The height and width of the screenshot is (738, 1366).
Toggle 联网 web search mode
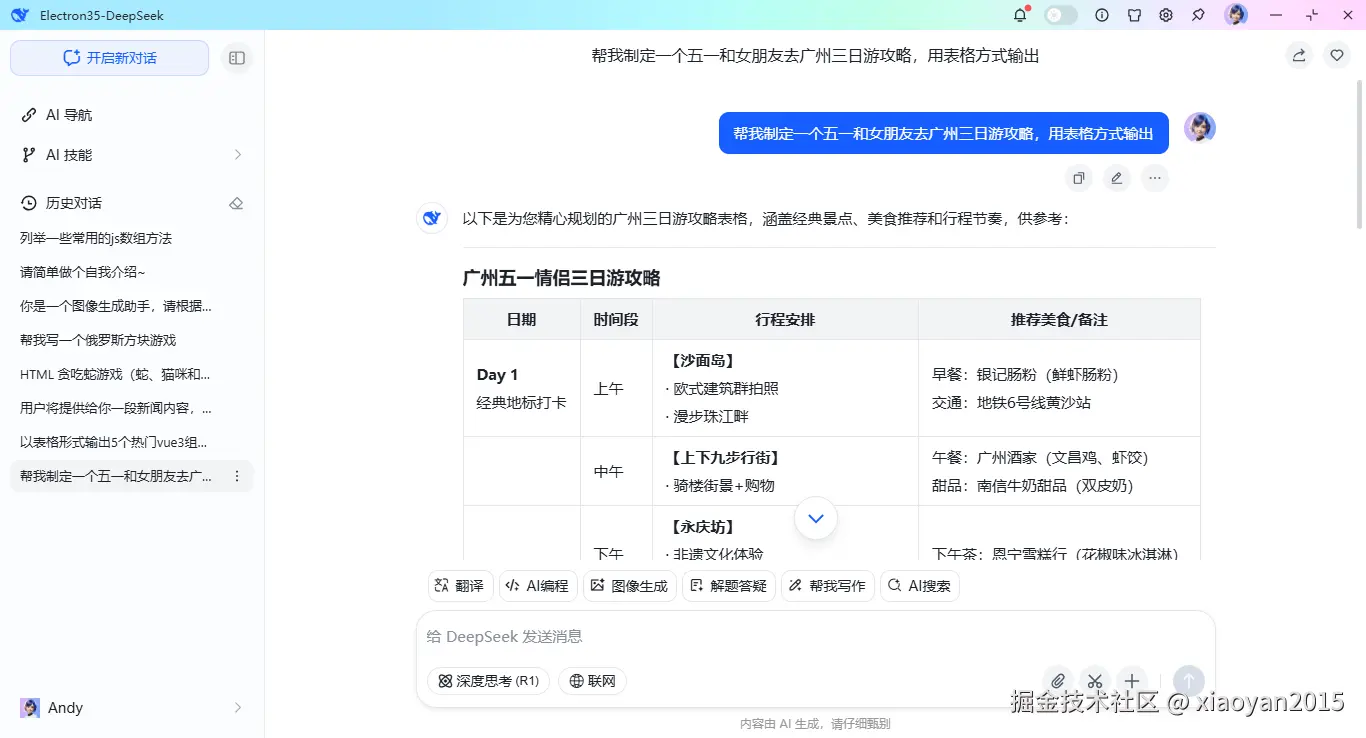(592, 681)
